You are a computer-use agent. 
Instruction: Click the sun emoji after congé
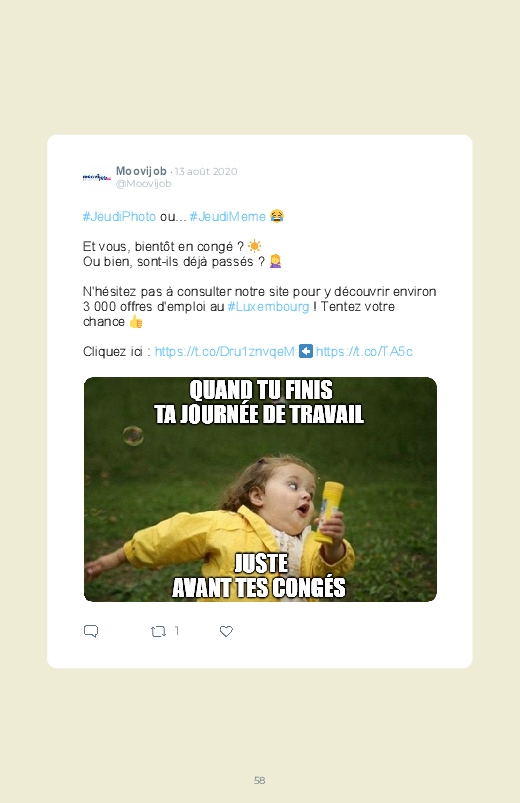[x=255, y=246]
